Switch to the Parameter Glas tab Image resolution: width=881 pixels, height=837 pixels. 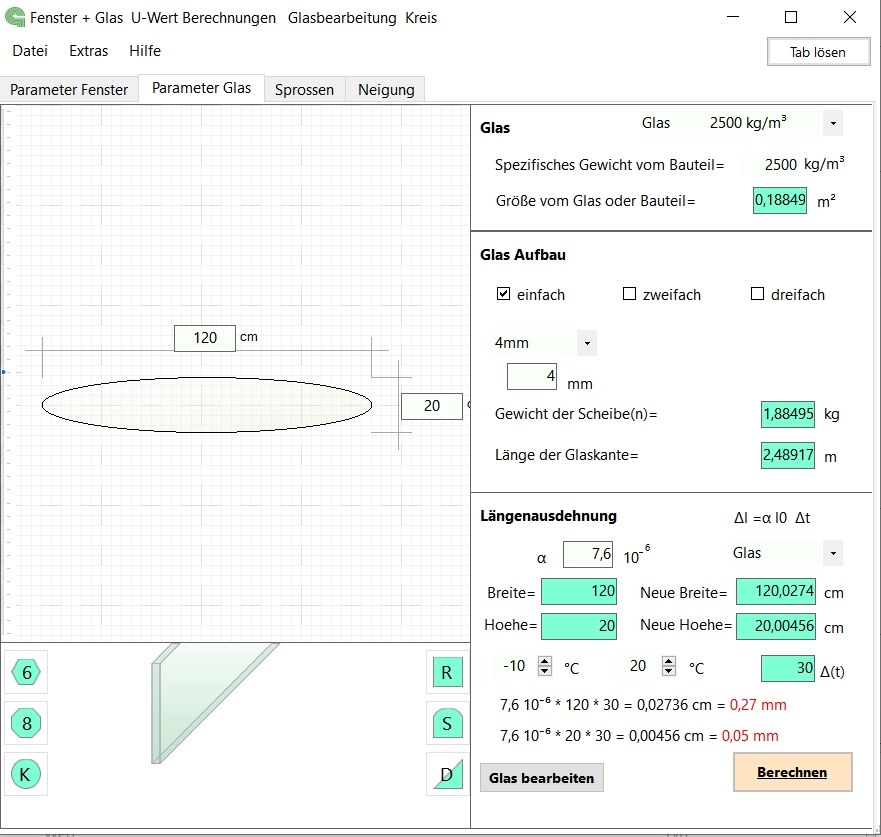tap(201, 88)
